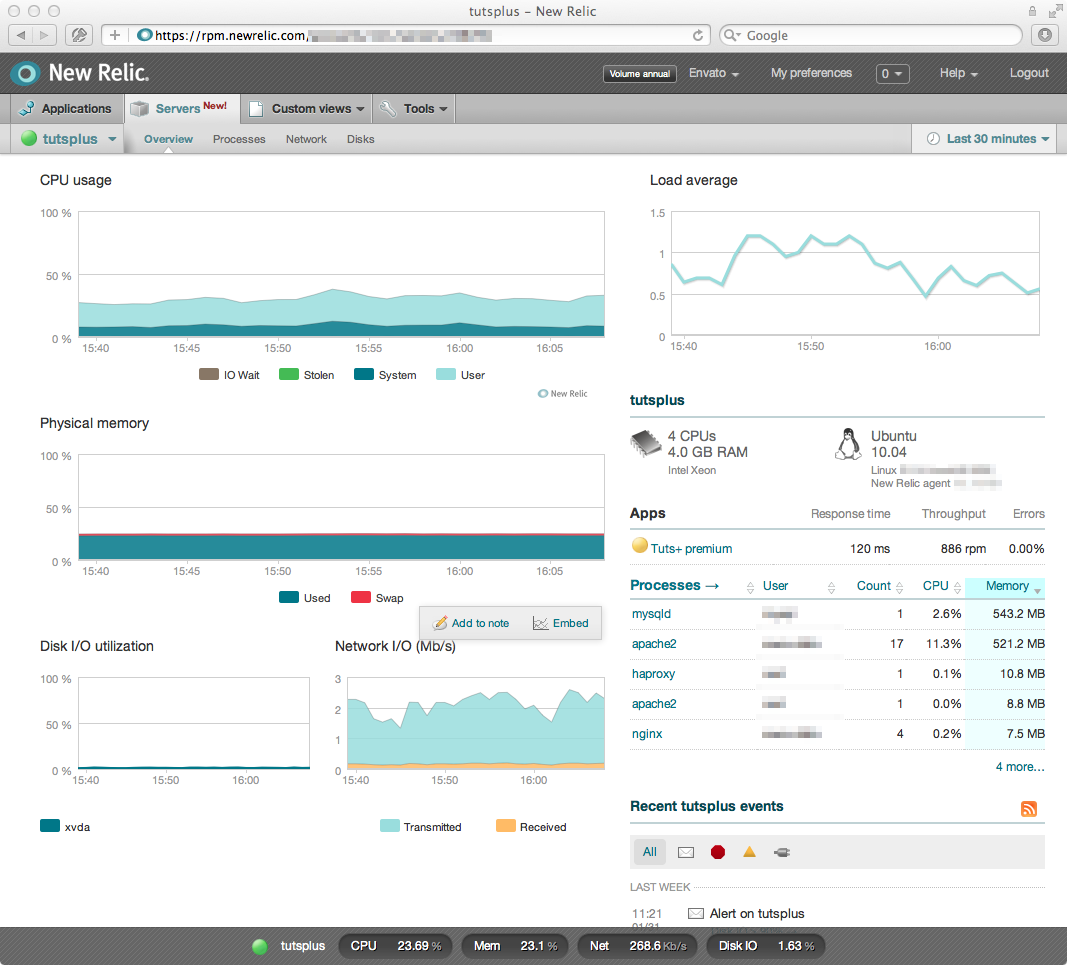1067x965 pixels.
Task: Select the Overview tab
Action: pyautogui.click(x=168, y=140)
